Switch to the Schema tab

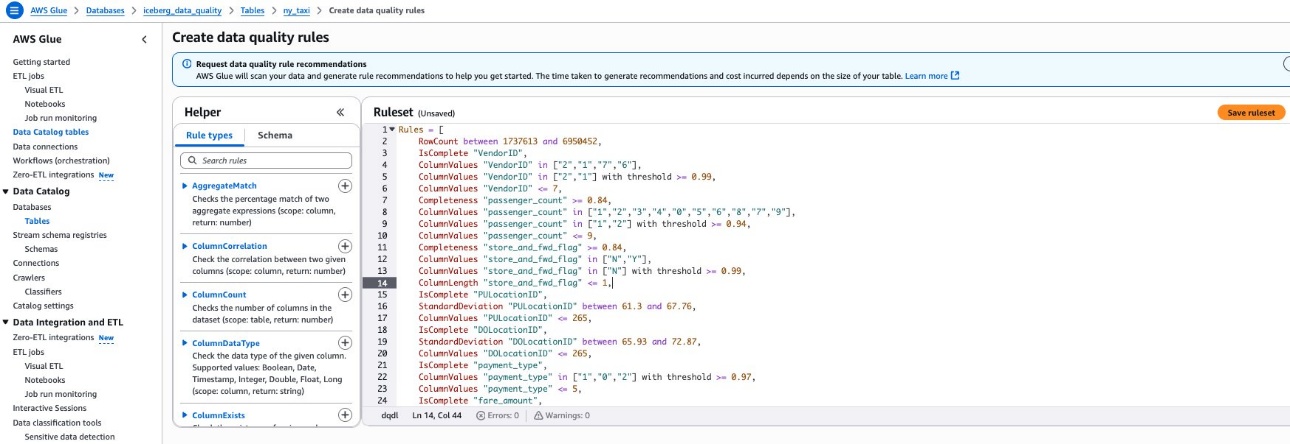[275, 135]
